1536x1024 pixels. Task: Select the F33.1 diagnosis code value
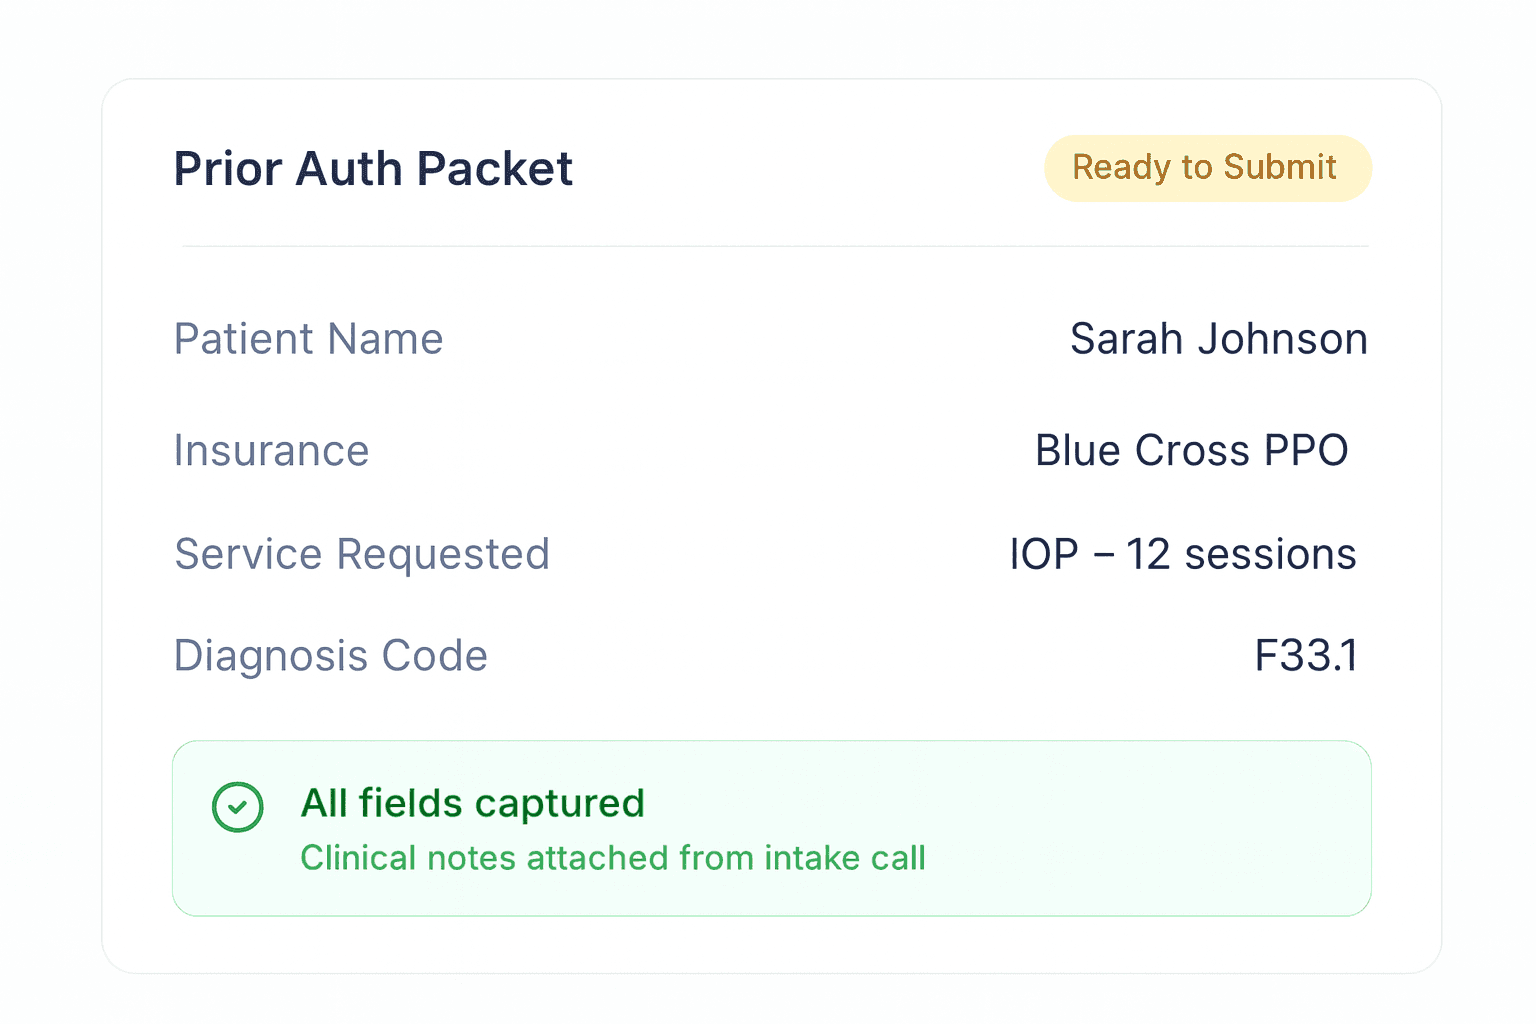pos(1305,656)
